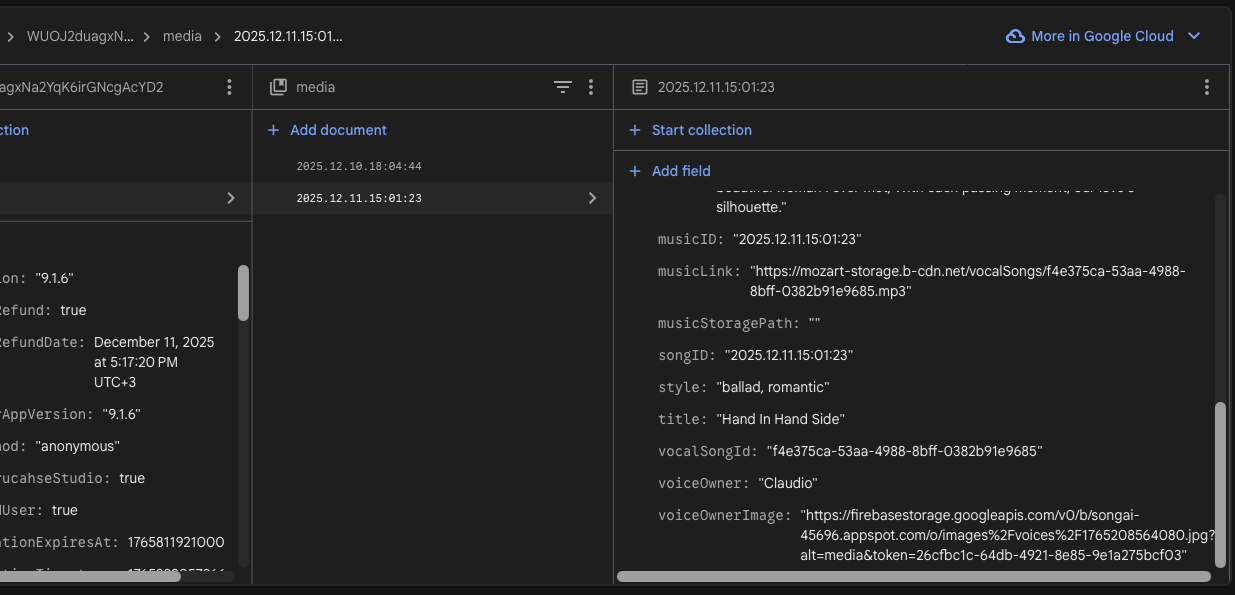The image size is (1235, 595).
Task: Click the "anonymous" value in the left panel
Action: pyautogui.click(x=77, y=446)
